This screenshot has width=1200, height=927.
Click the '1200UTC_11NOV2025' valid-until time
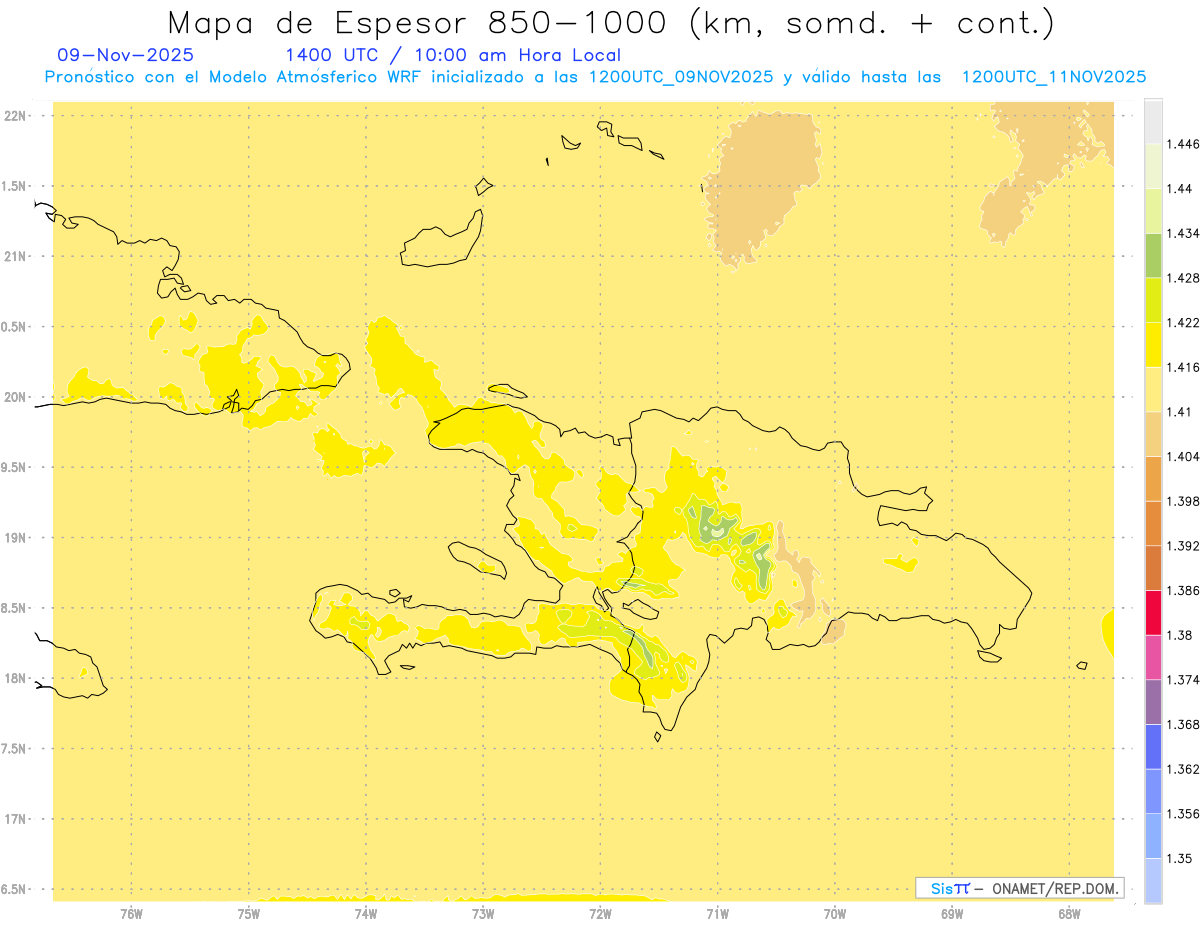[x=1054, y=77]
